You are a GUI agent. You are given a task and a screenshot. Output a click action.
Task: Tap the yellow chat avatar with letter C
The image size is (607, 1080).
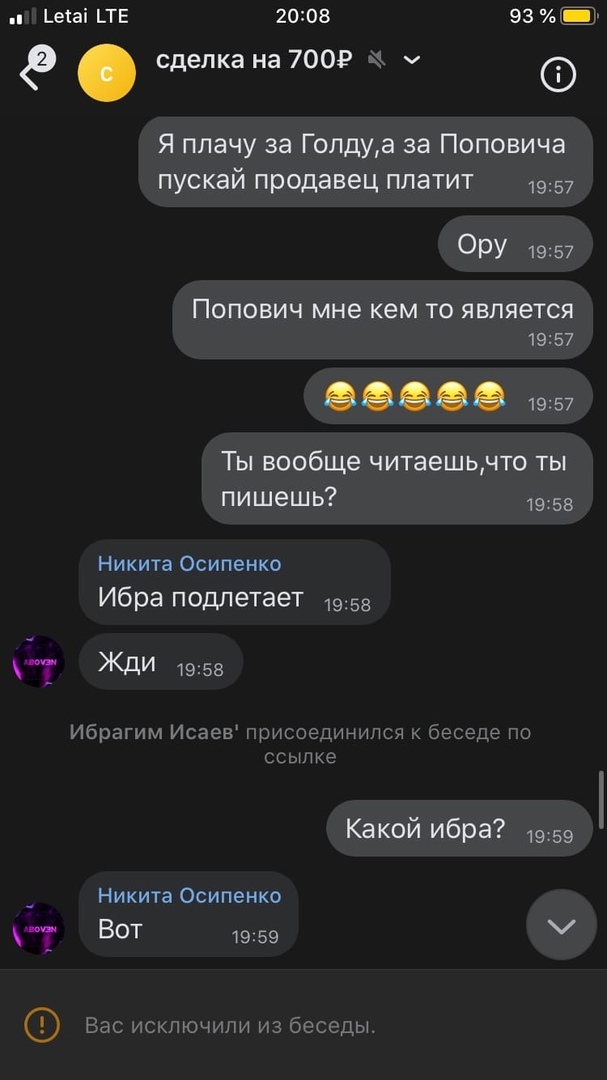107,73
